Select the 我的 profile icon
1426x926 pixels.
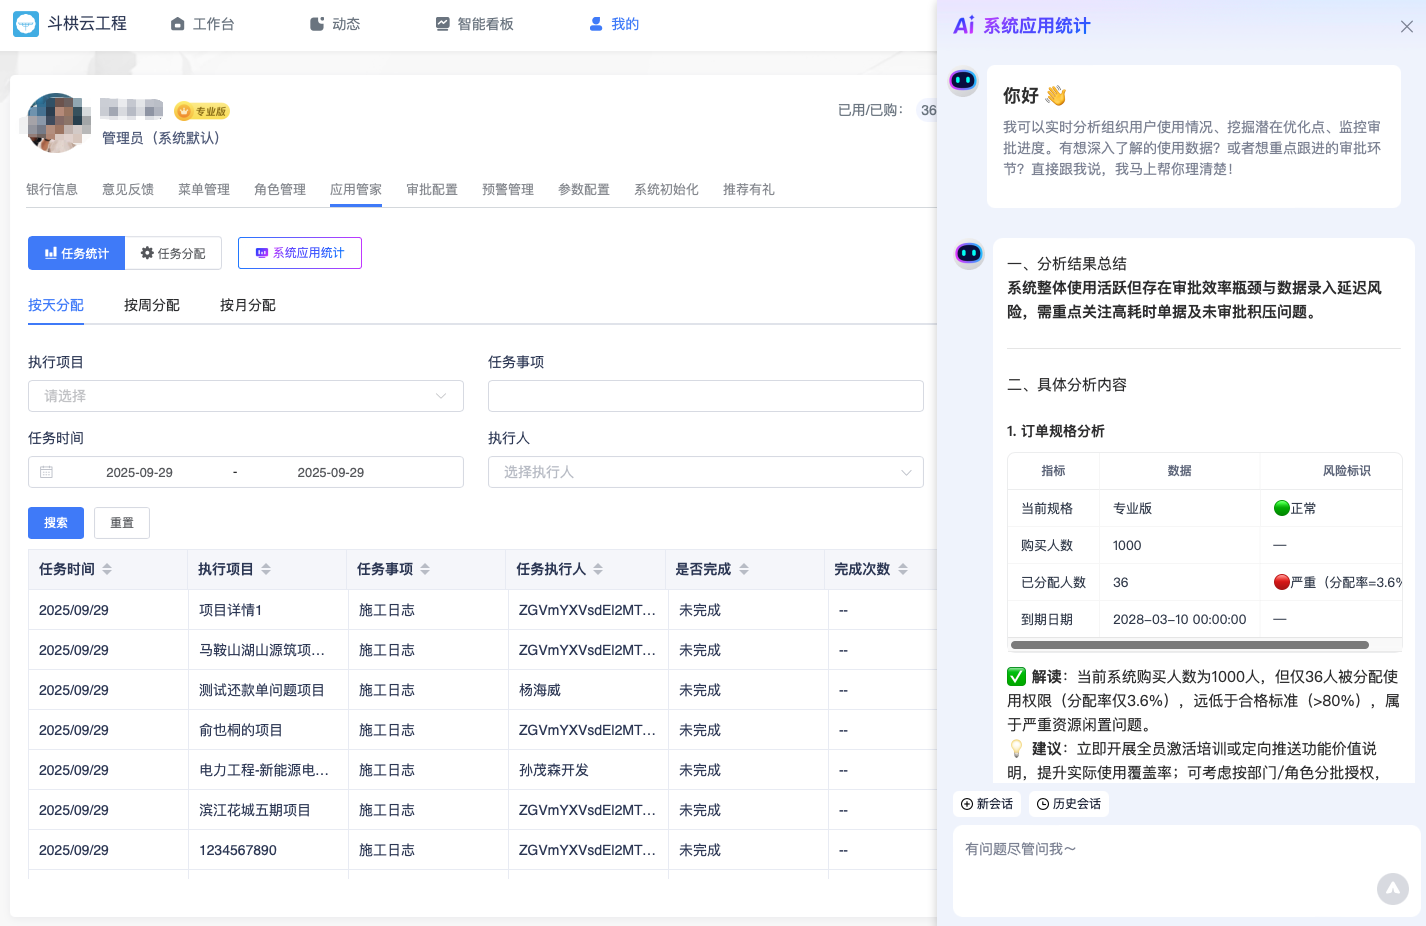tap(596, 24)
